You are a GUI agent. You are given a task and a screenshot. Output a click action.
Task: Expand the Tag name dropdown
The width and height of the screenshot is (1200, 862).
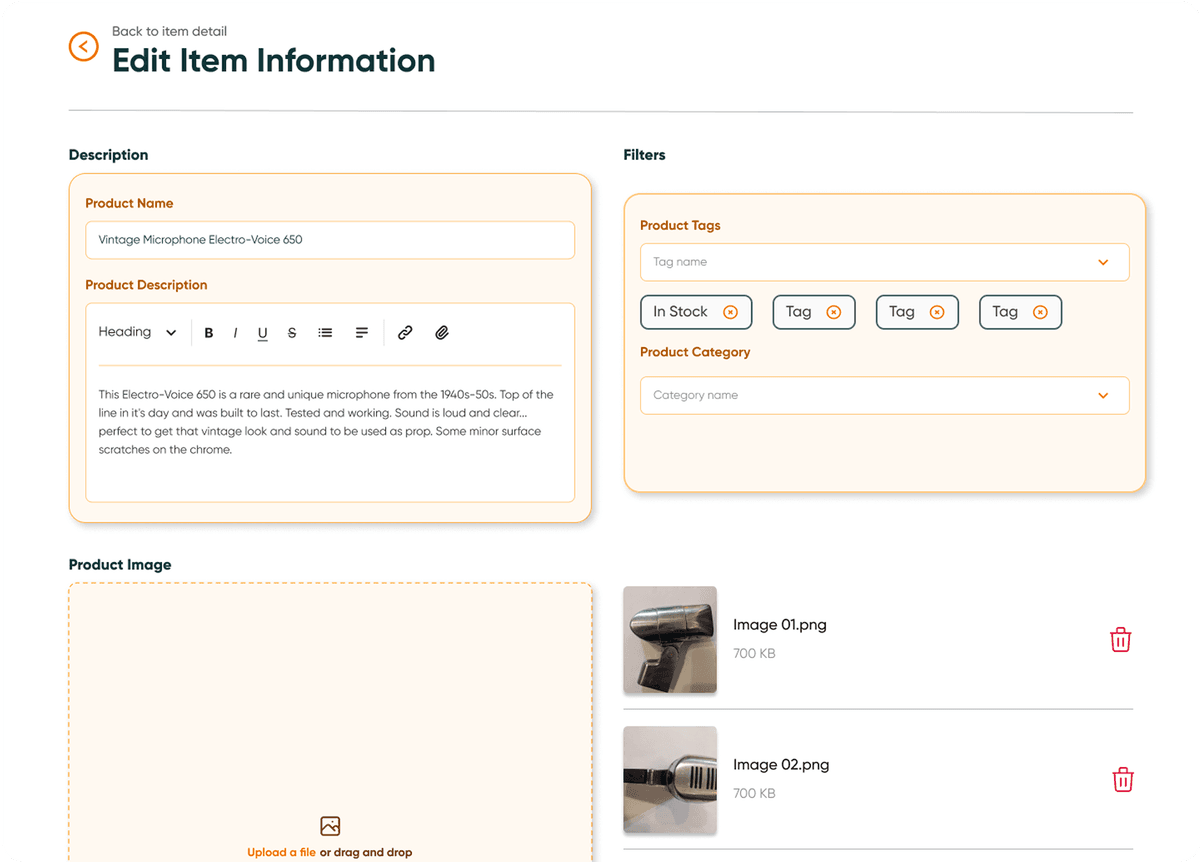1103,262
